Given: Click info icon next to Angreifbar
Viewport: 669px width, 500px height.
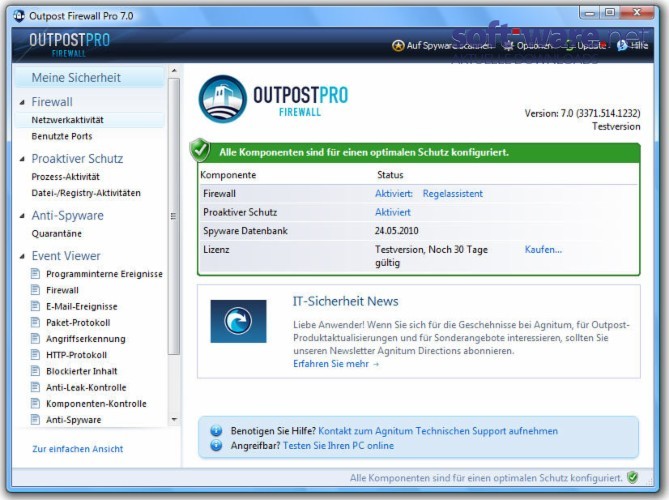Looking at the screenshot, I should pyautogui.click(x=216, y=445).
